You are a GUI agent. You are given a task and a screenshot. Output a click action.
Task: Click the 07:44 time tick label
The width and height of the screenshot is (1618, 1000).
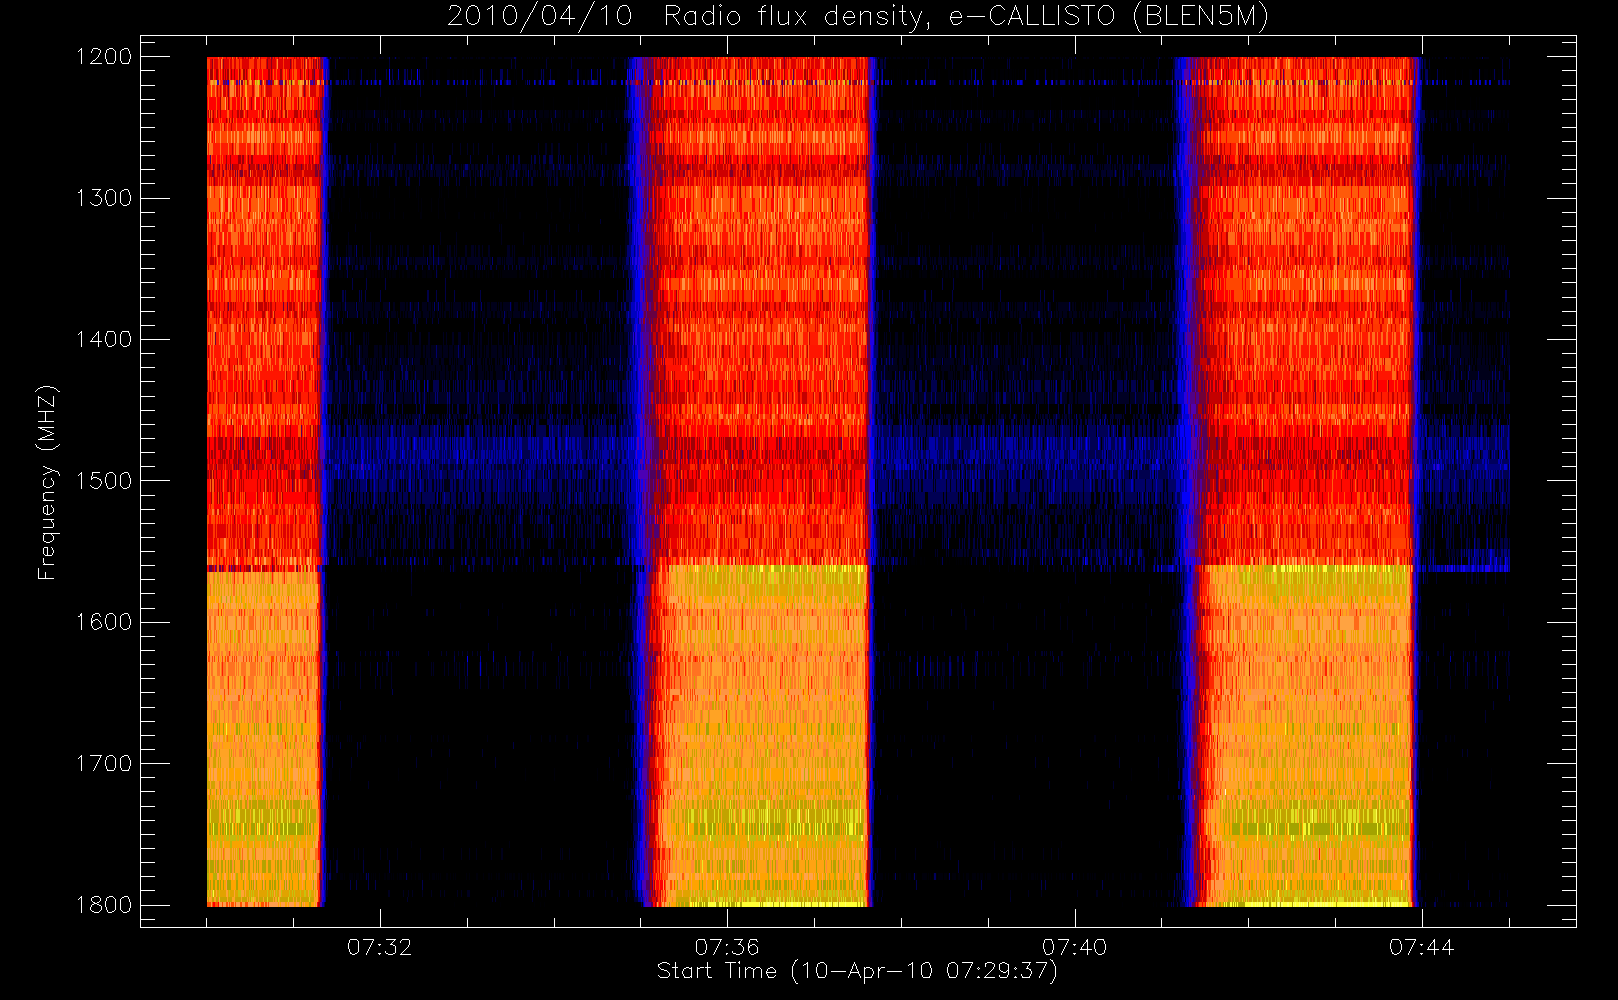click(x=1422, y=947)
